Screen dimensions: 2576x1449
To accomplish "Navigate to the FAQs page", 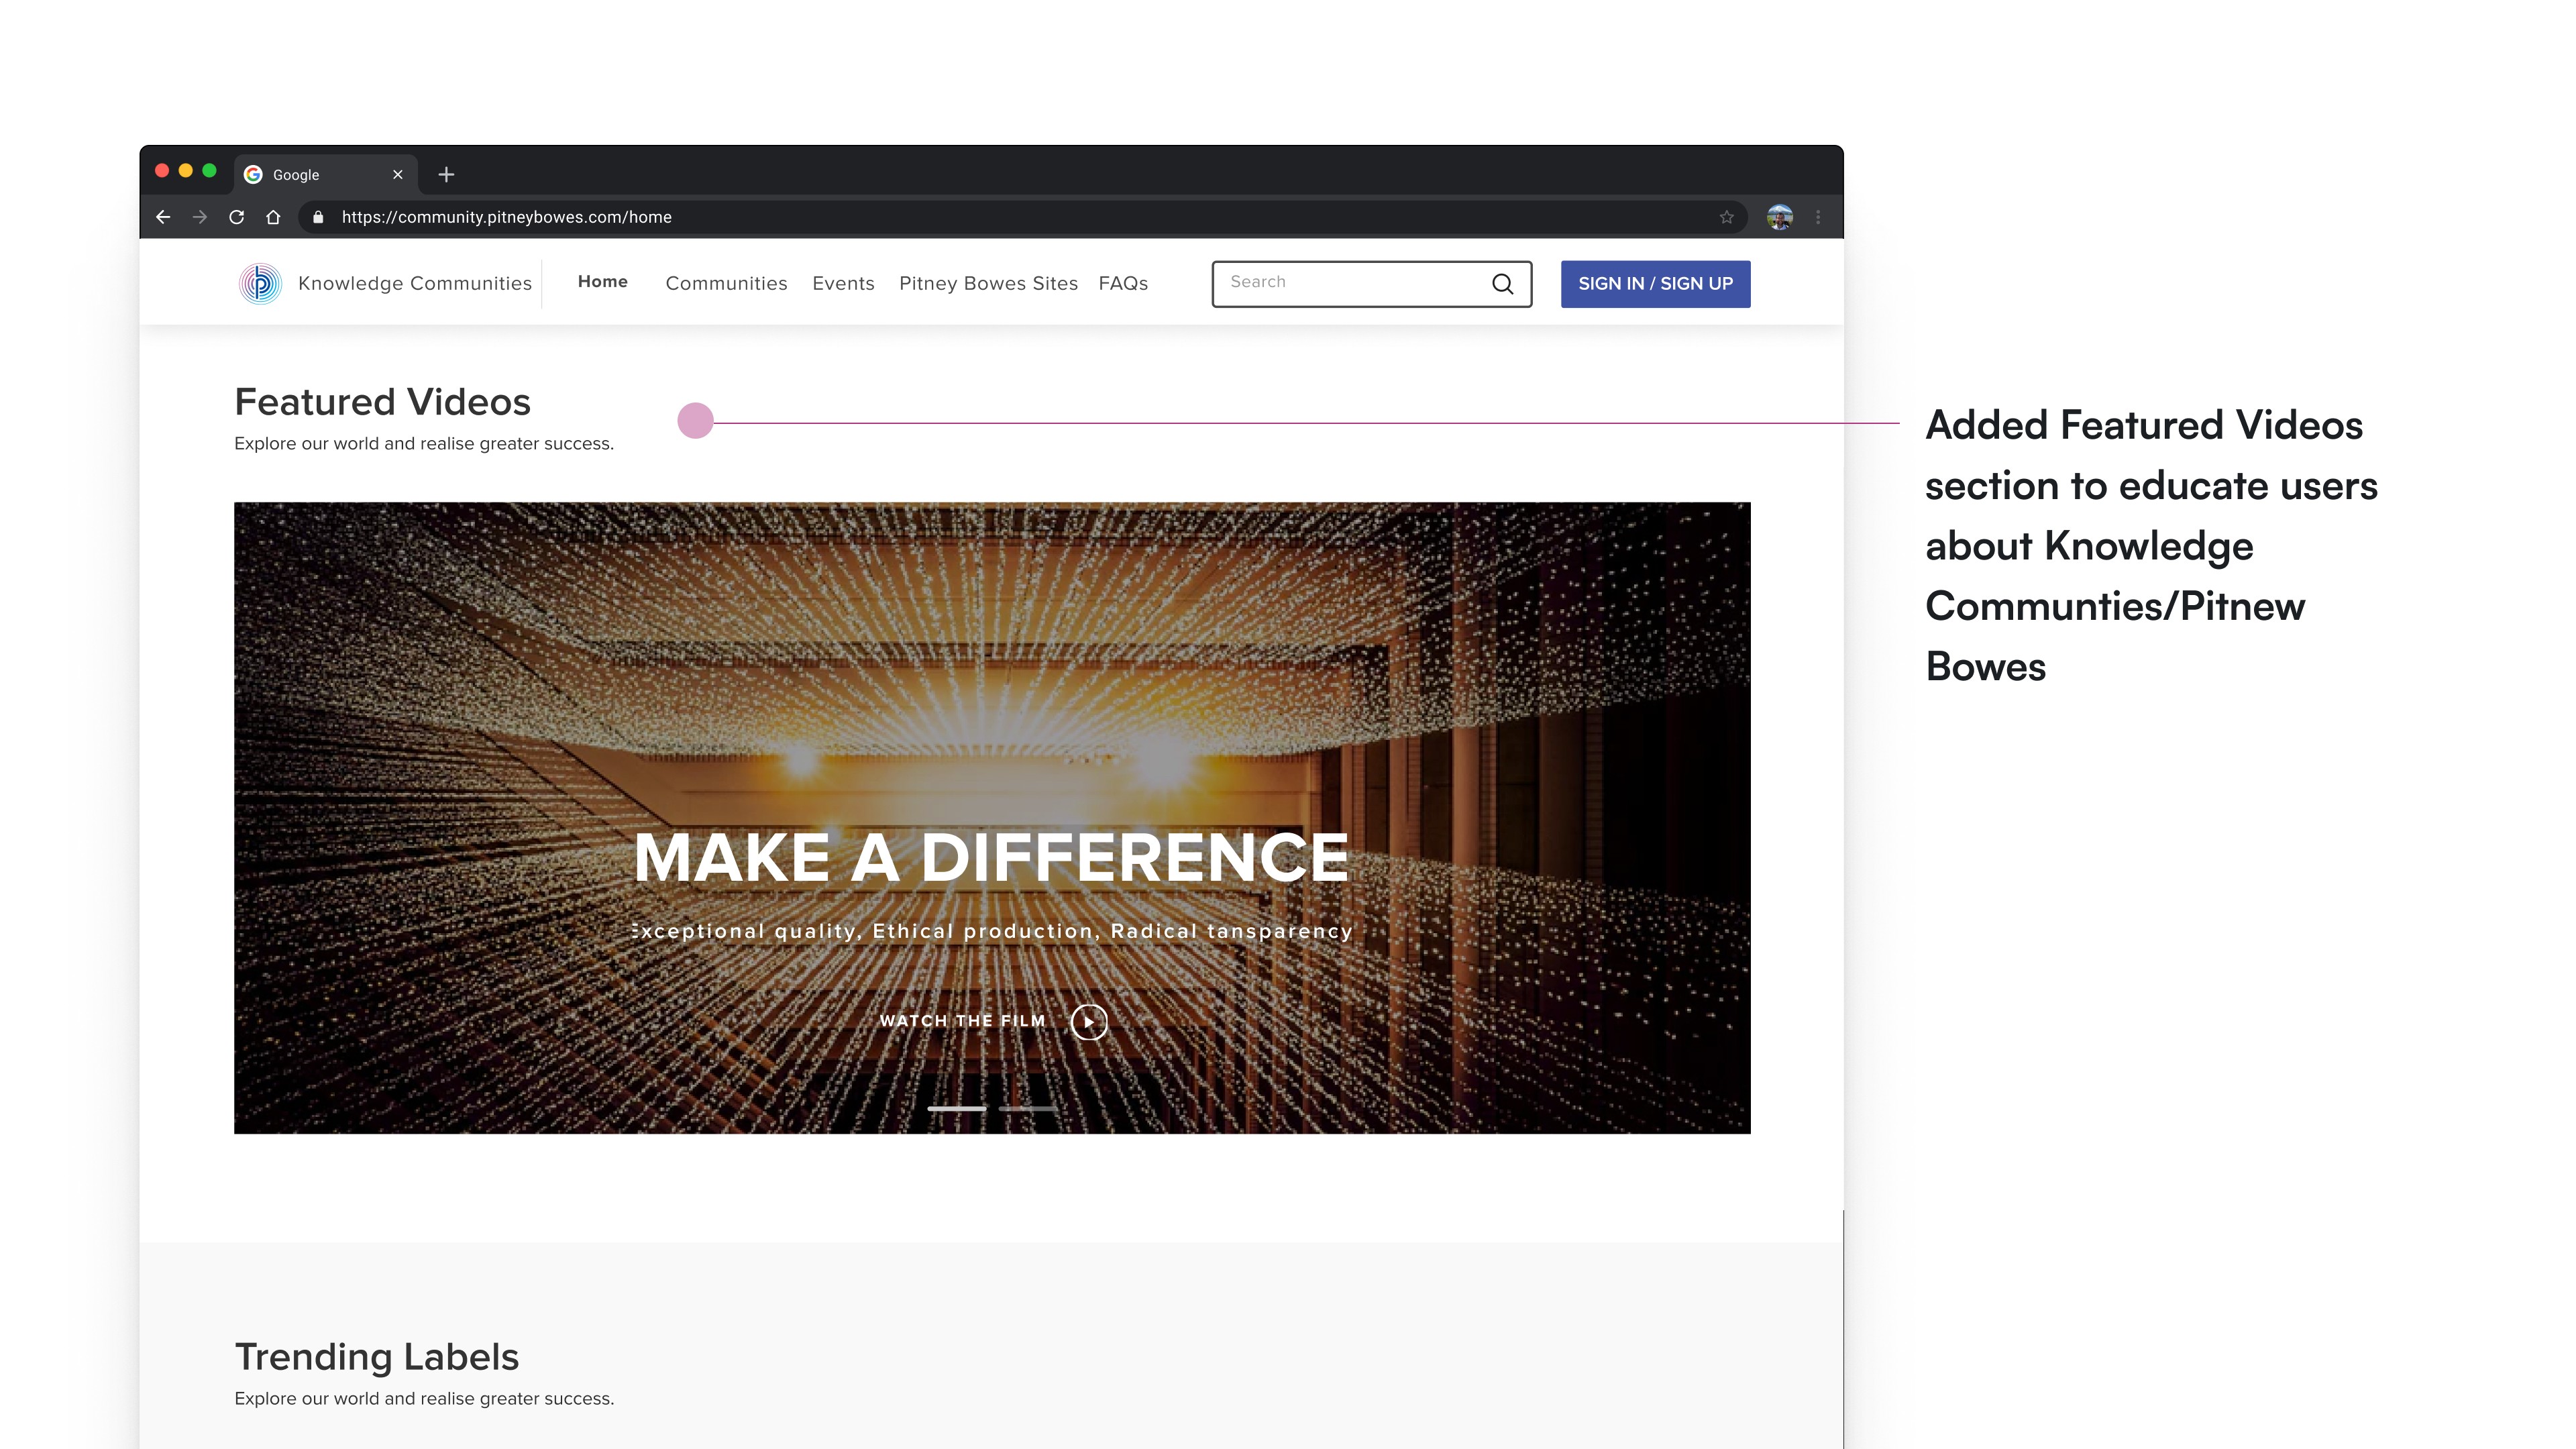I will pos(1123,284).
